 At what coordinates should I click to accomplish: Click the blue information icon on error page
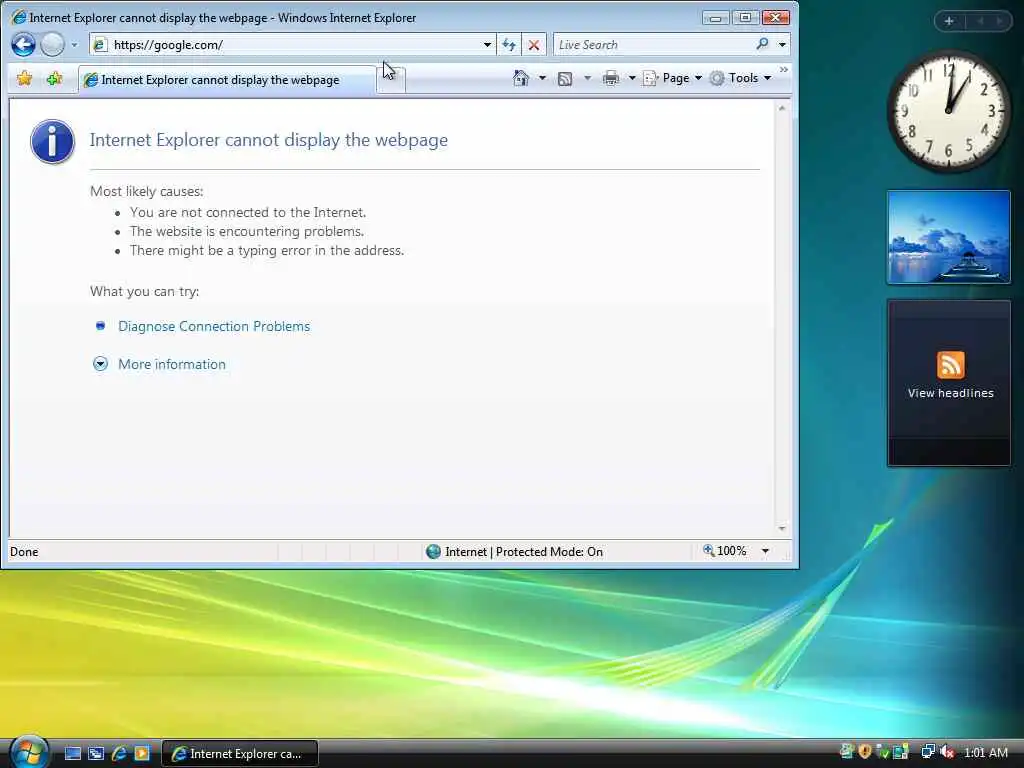[52, 141]
